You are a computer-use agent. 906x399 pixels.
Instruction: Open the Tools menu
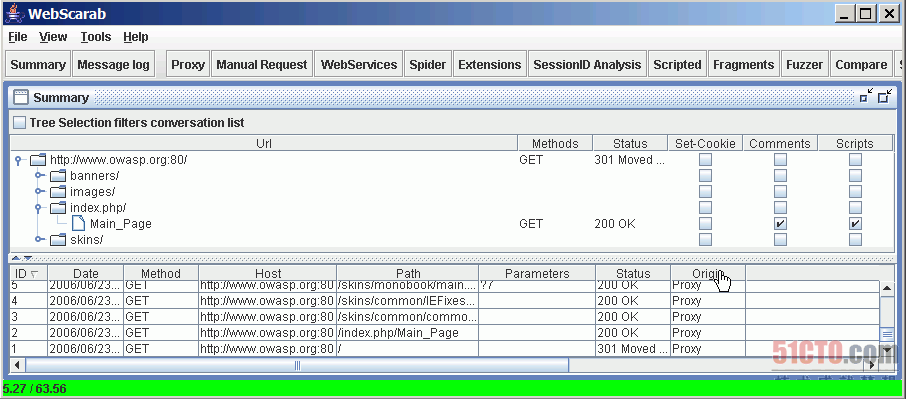[95, 37]
